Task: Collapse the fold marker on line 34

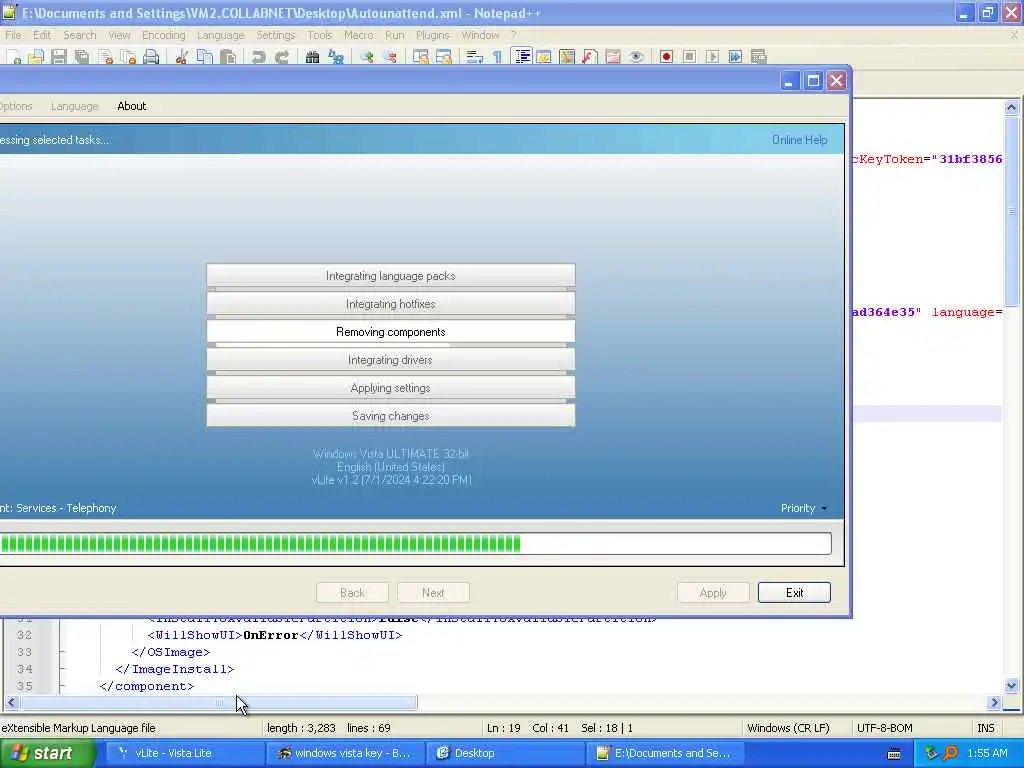Action: click(x=62, y=669)
